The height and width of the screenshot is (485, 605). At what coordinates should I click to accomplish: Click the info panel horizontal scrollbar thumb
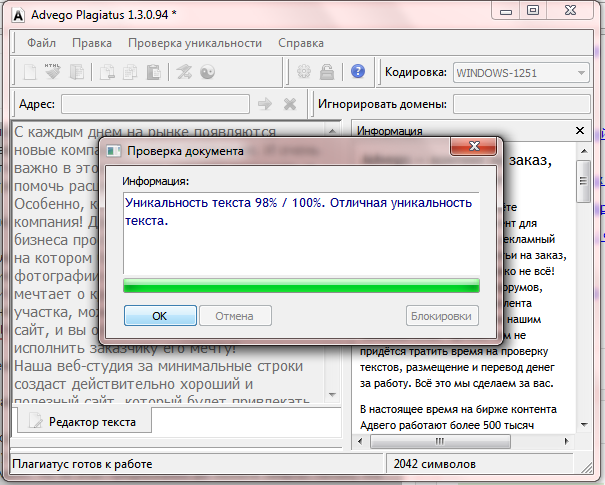440,441
